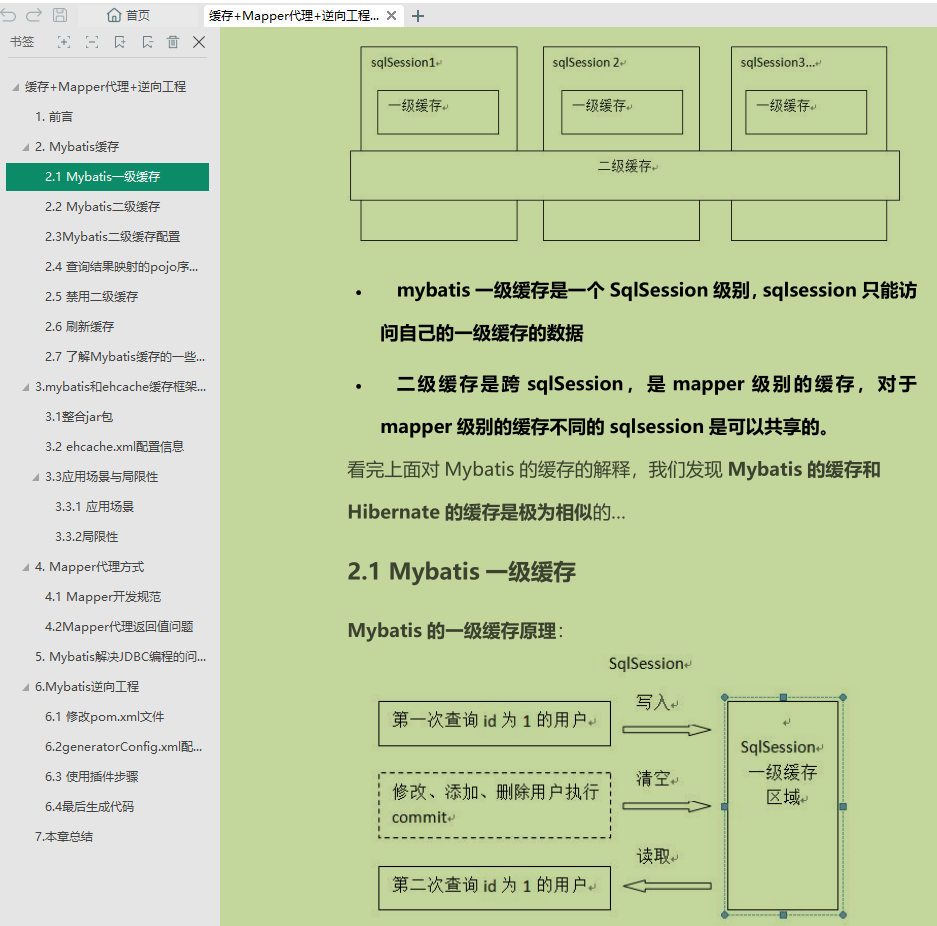The width and height of the screenshot is (937, 926).
Task: Click the sqlSession1 box label in diagram
Action: click(403, 62)
